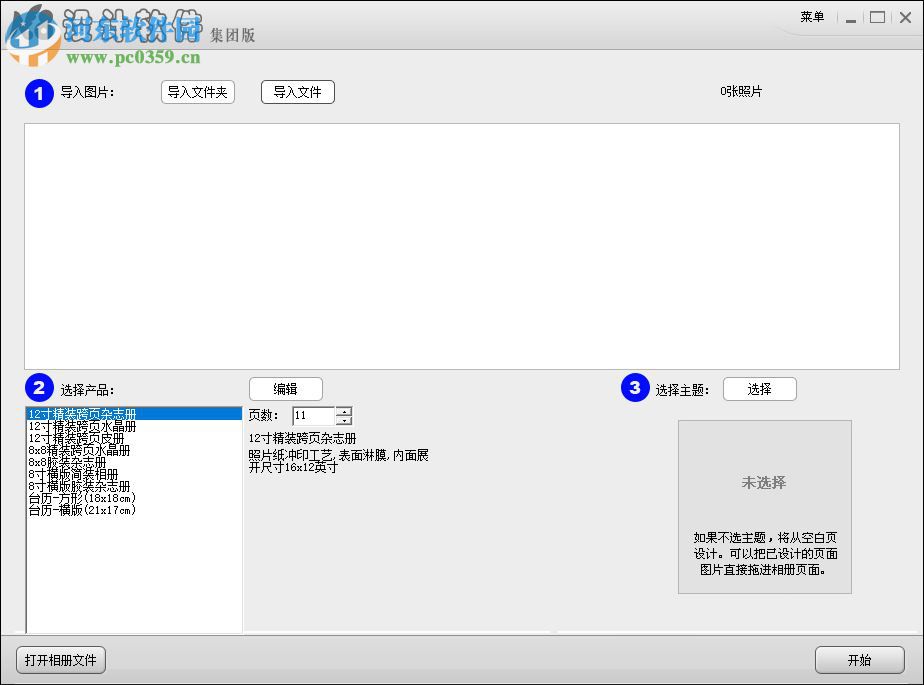Click the 导入文件夹 import folder button
This screenshot has height=685, width=924.
197,91
